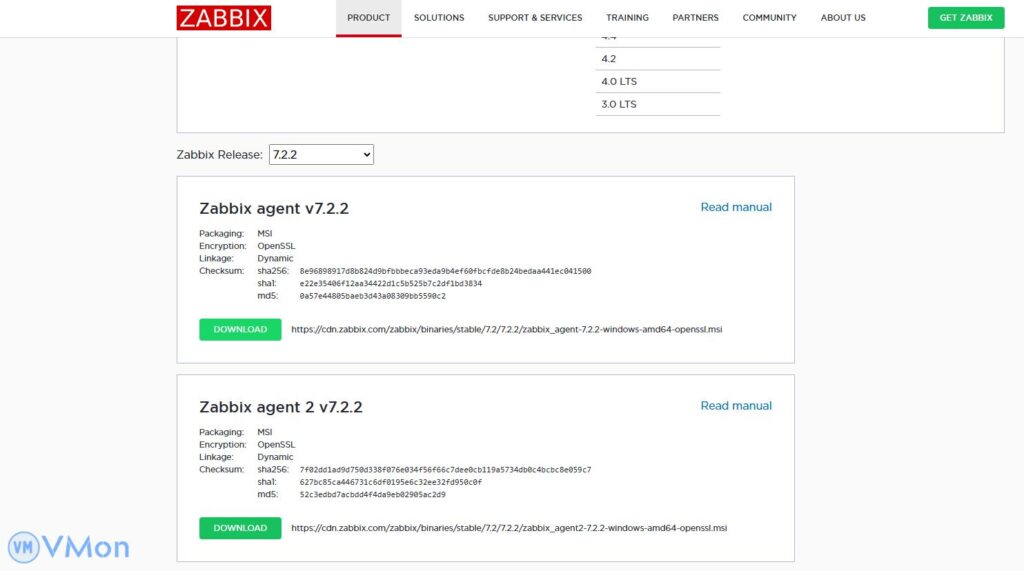The height and width of the screenshot is (571, 1024).
Task: Click the zabbix_agent-7.2.2 download URL
Action: click(507, 329)
